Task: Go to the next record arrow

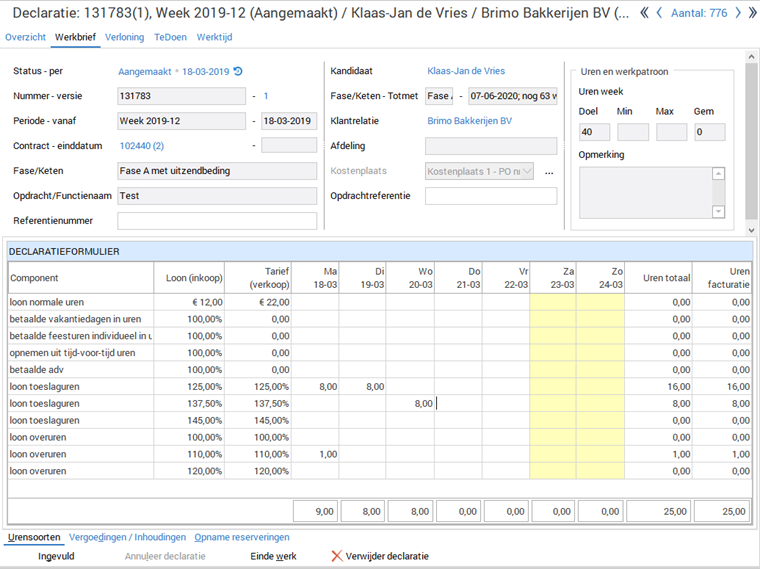Action: [737, 13]
